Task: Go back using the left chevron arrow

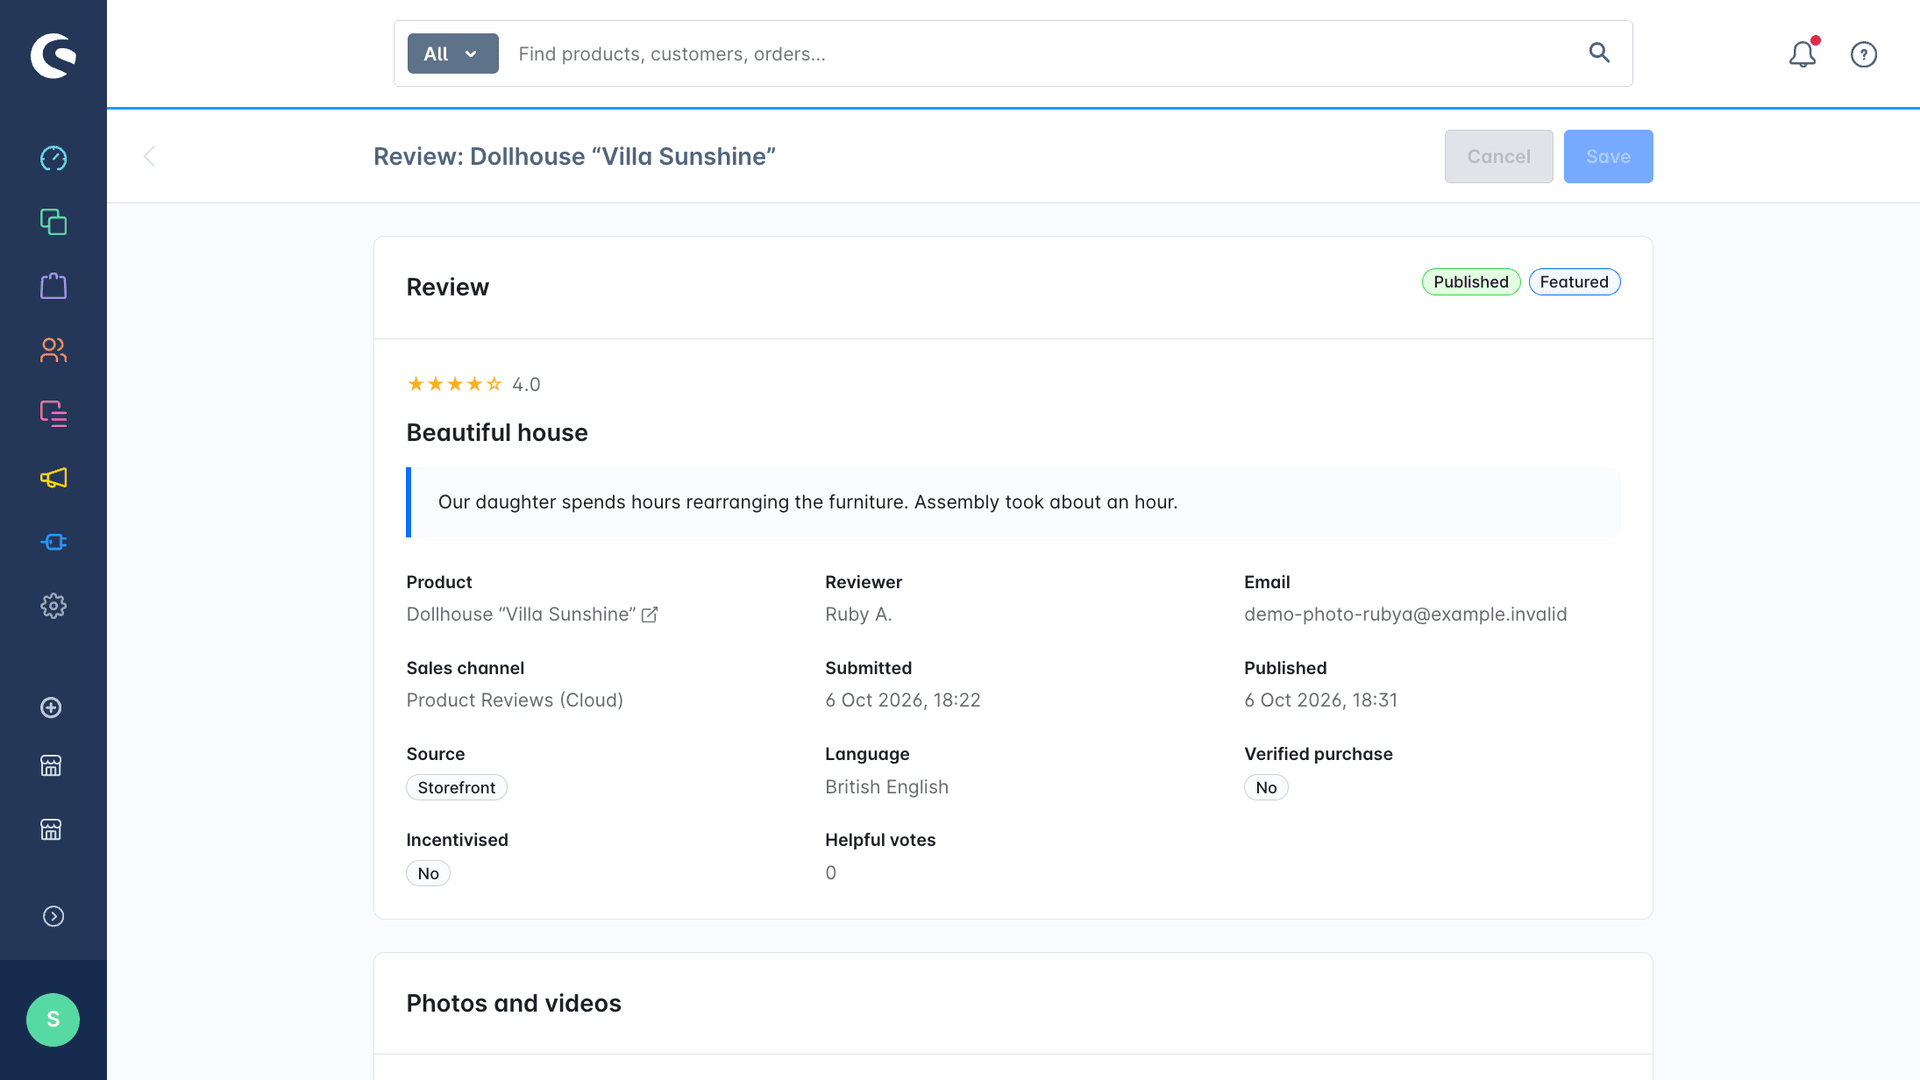Action: [149, 156]
